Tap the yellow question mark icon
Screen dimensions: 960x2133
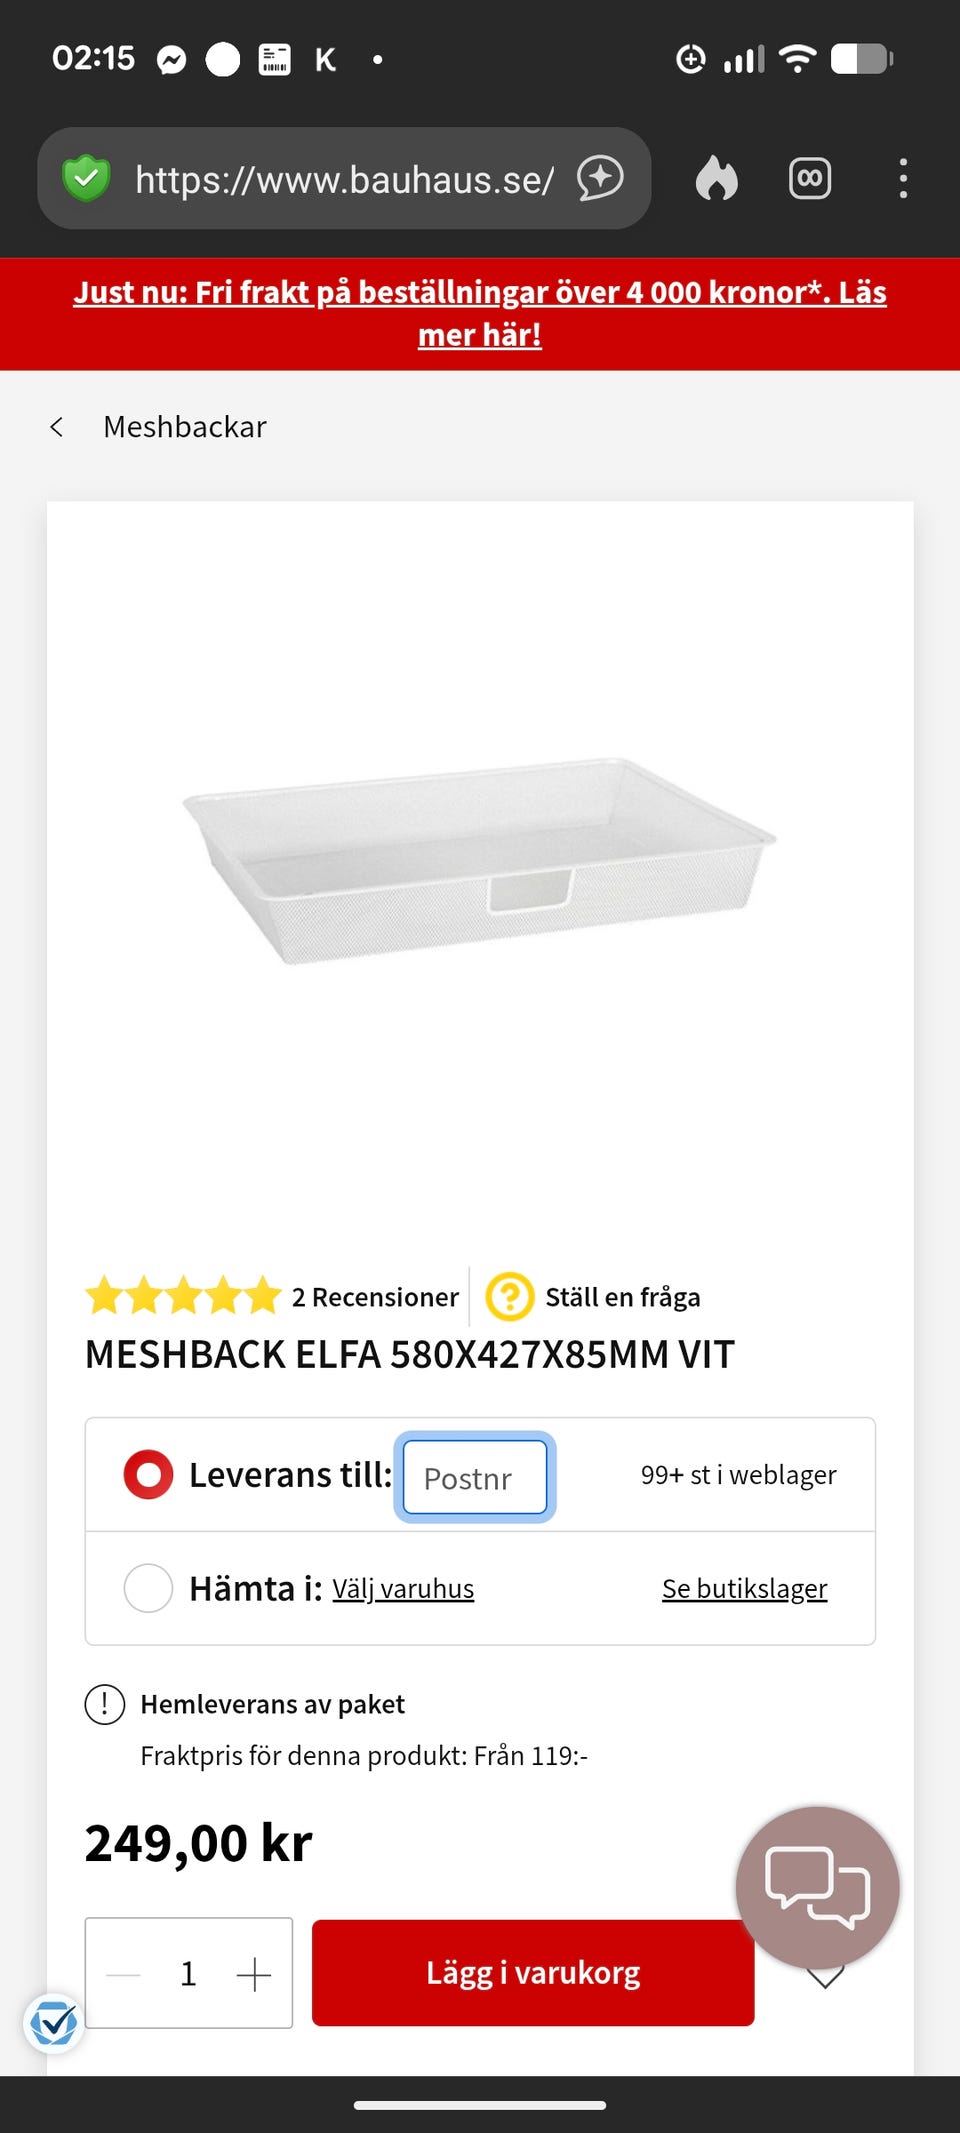click(509, 1297)
